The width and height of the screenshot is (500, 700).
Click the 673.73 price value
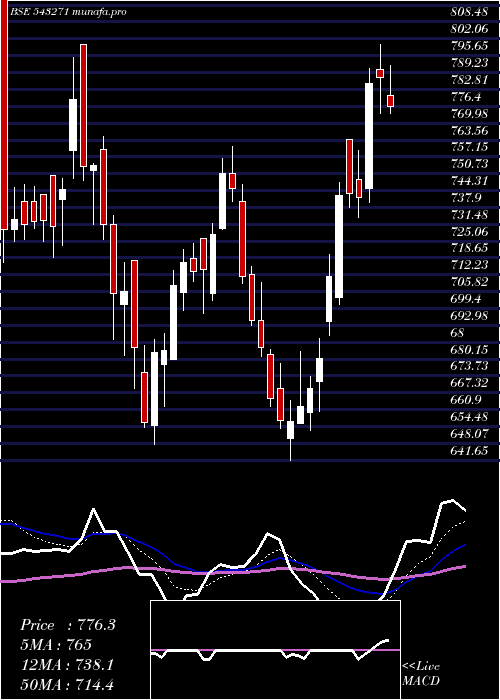[x=469, y=366]
